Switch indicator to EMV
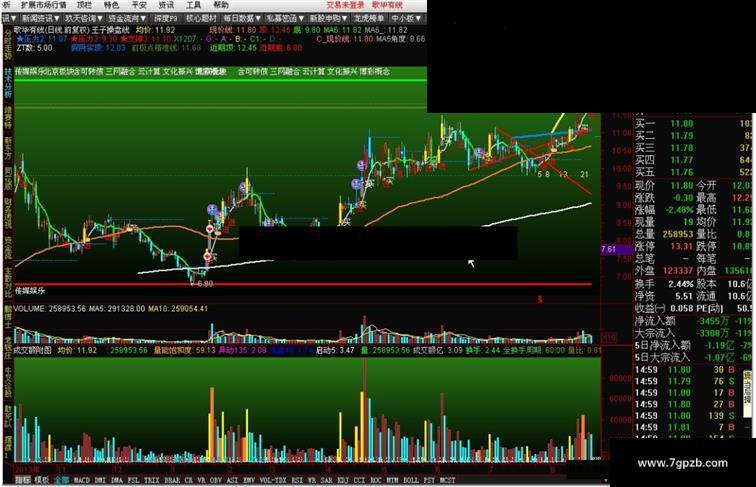This screenshot has width=756, height=487. point(249,480)
